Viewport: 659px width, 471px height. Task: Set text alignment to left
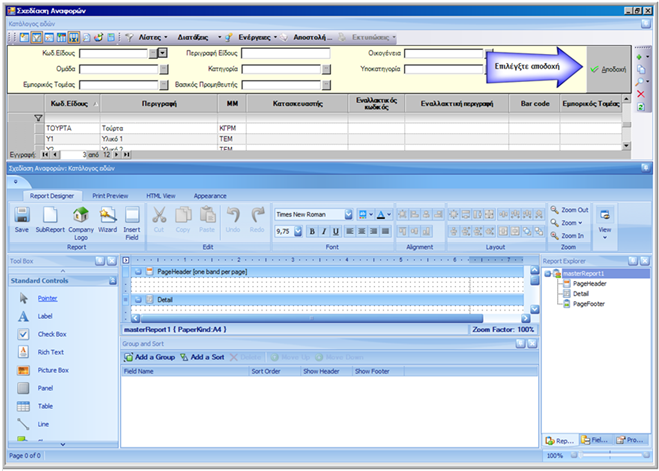click(x=349, y=231)
